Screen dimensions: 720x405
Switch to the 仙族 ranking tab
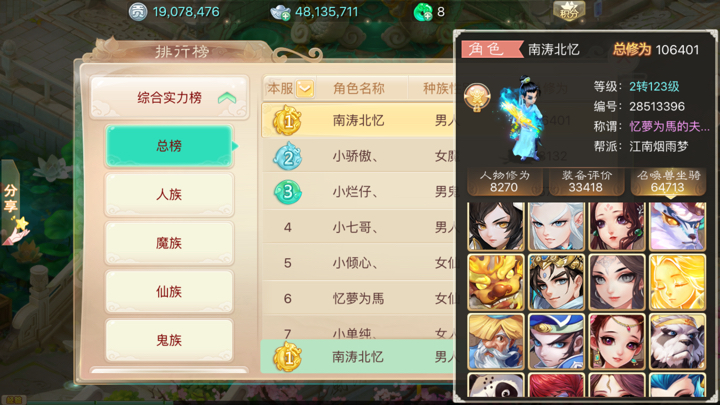(169, 292)
